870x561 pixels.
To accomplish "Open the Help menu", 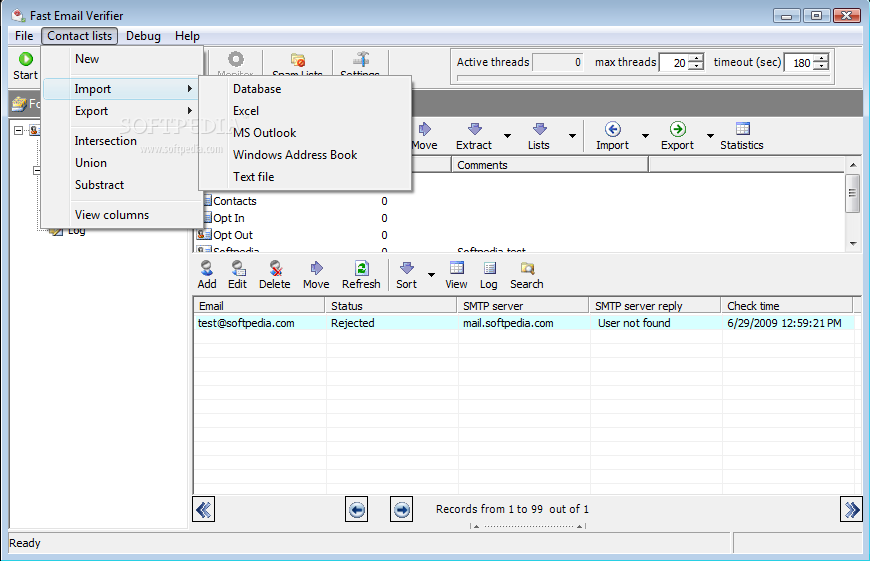I will pos(187,36).
